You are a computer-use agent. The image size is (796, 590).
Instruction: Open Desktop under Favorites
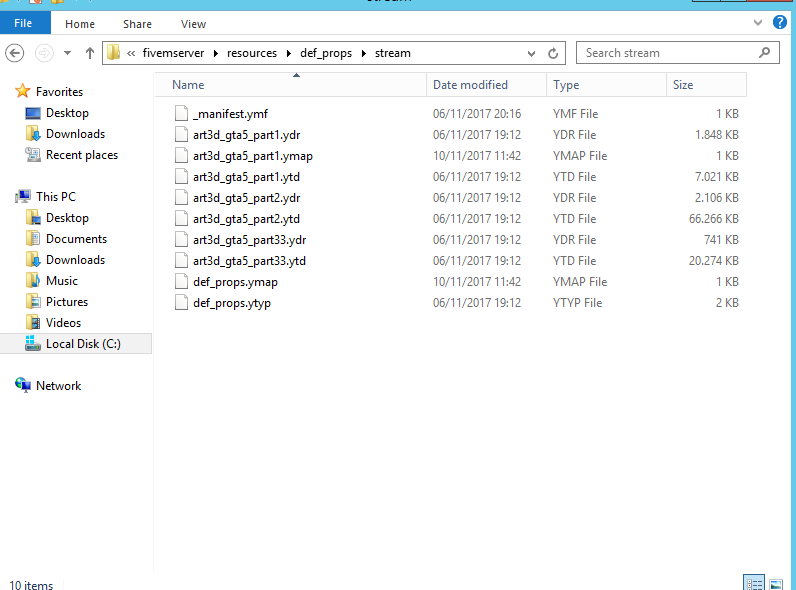click(67, 113)
